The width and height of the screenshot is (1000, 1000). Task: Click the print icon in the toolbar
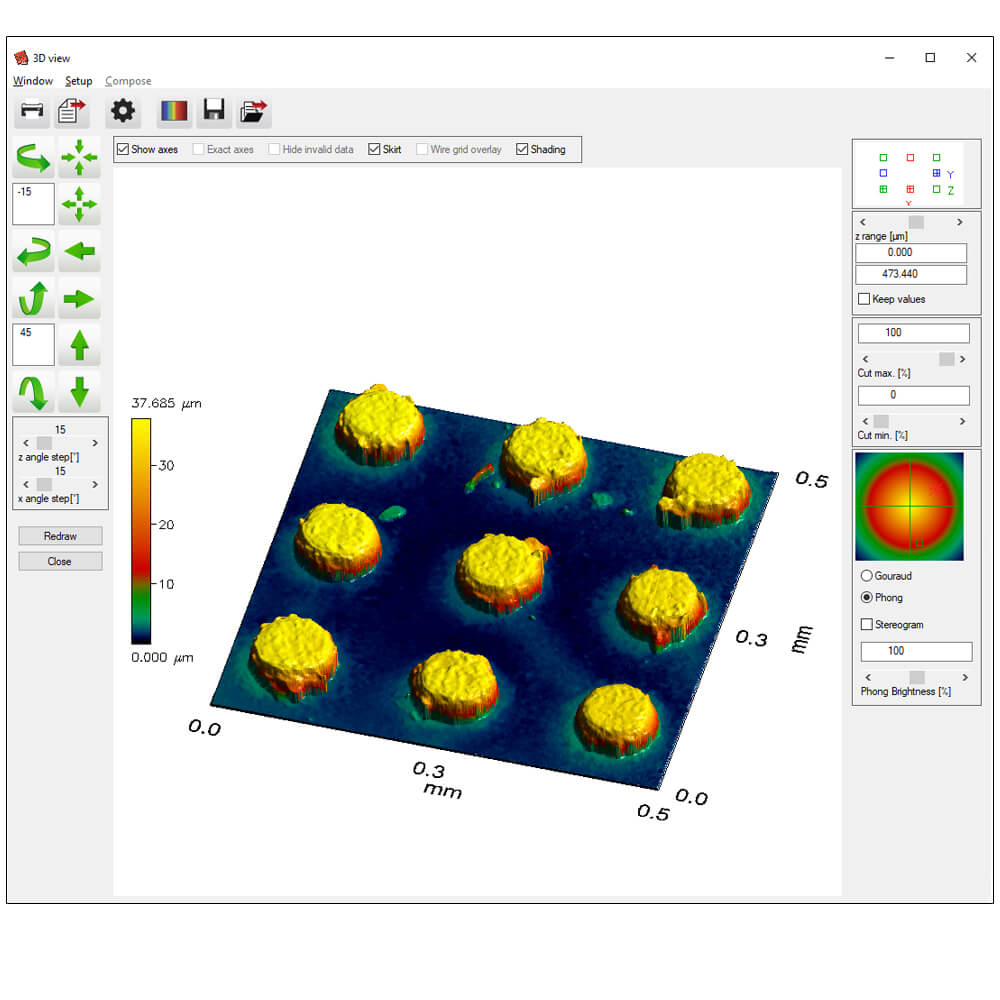(x=33, y=111)
